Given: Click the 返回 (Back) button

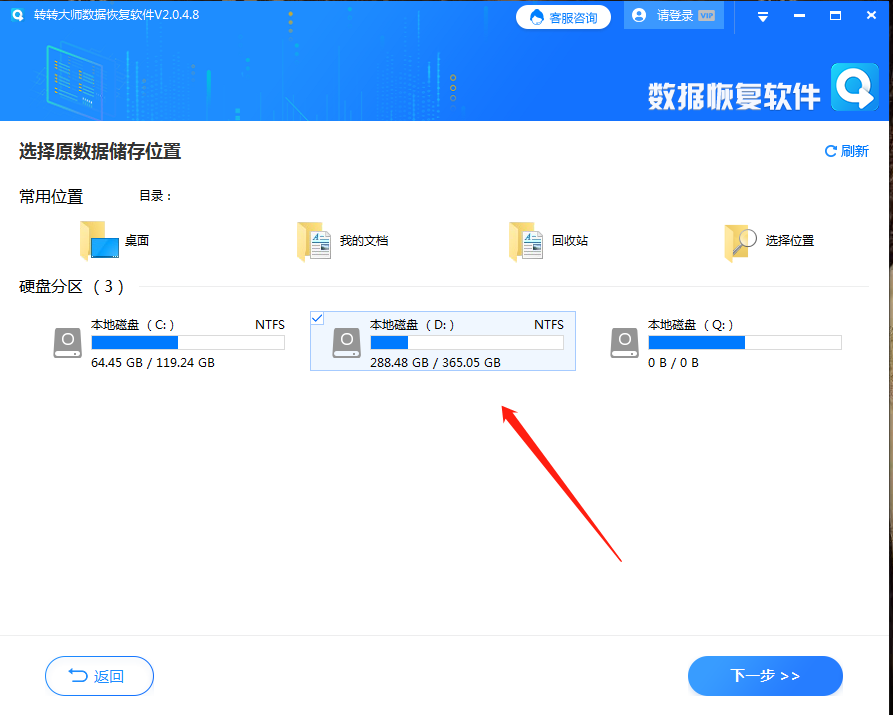Looking at the screenshot, I should tap(99, 676).
